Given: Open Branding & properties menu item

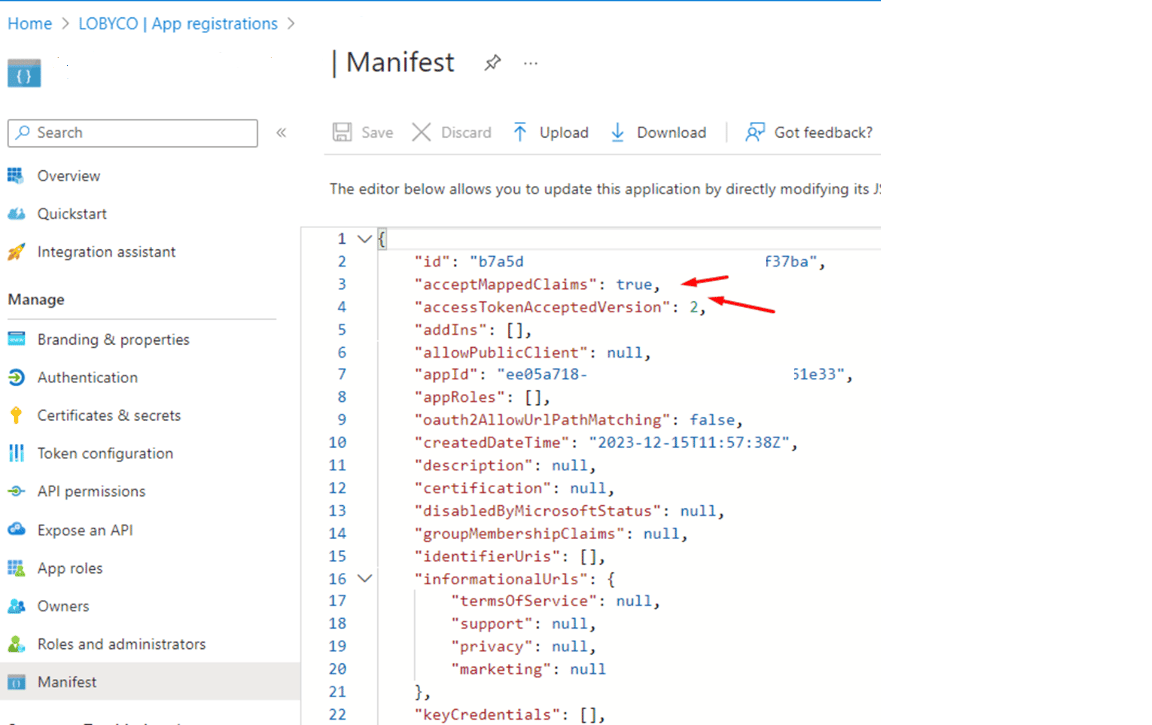Looking at the screenshot, I should coord(113,339).
